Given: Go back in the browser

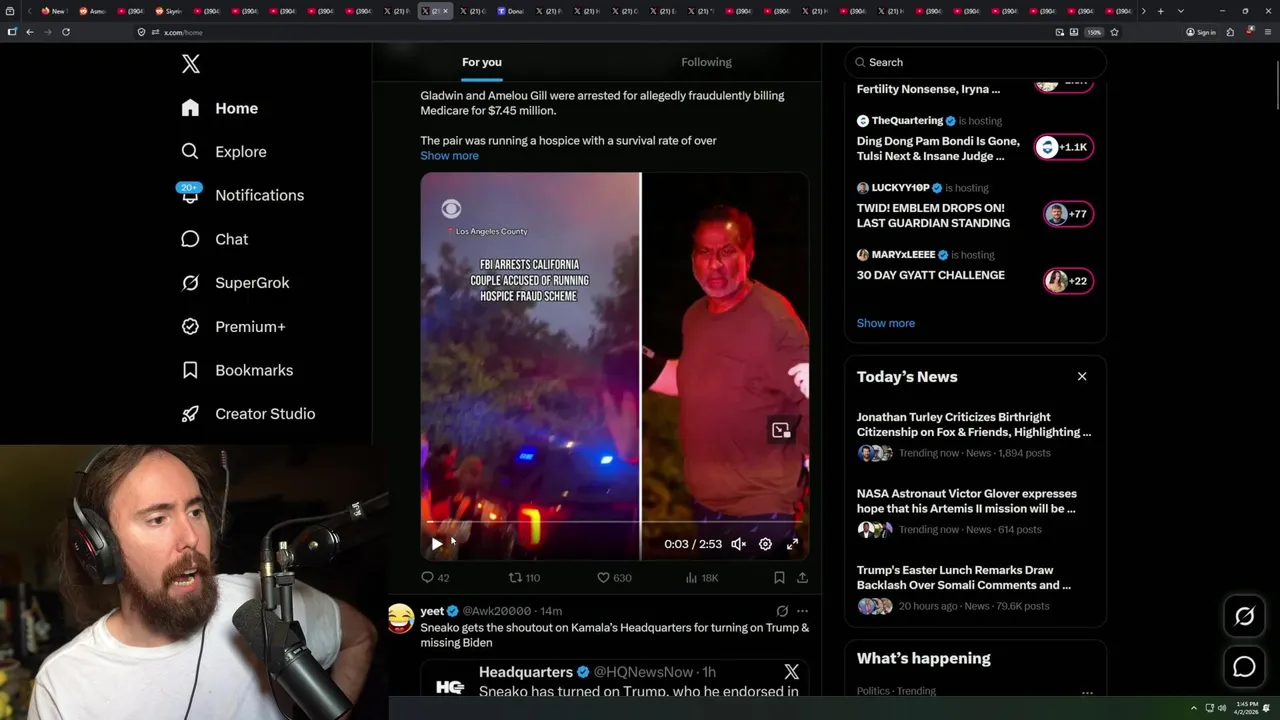Looking at the screenshot, I should tap(30, 32).
